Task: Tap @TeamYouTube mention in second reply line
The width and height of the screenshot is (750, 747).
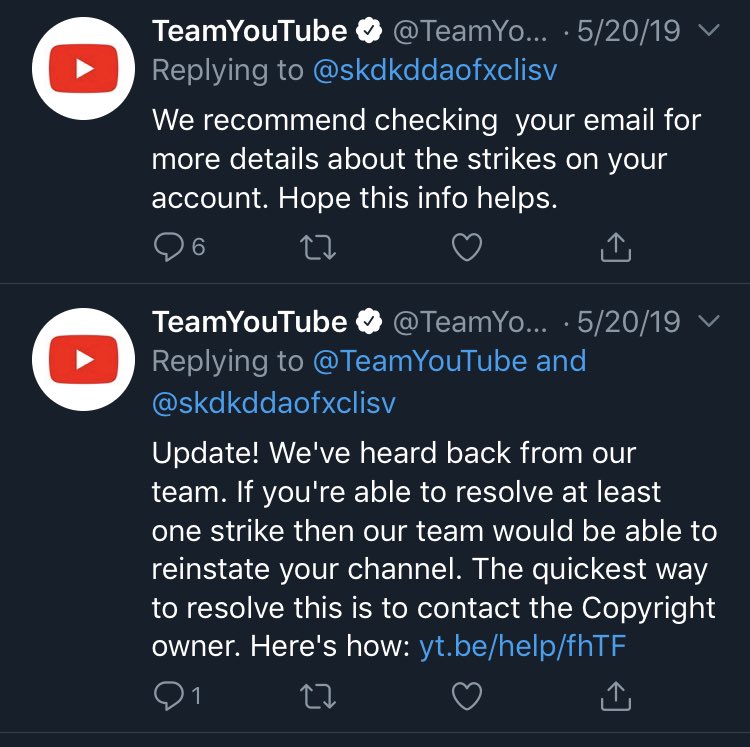Action: (421, 361)
